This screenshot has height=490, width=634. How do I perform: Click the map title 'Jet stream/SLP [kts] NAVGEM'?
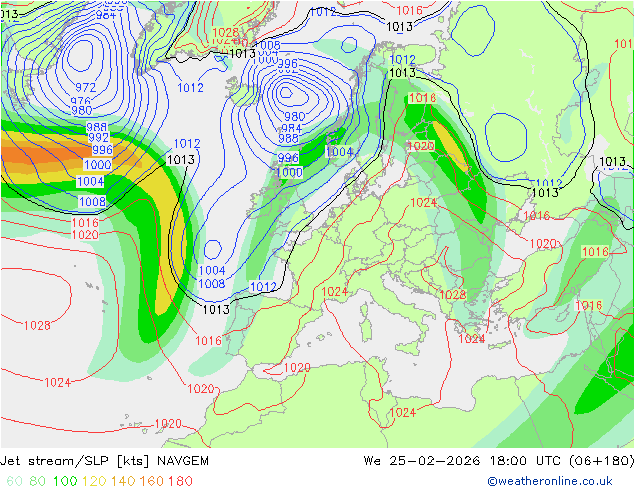[104, 461]
